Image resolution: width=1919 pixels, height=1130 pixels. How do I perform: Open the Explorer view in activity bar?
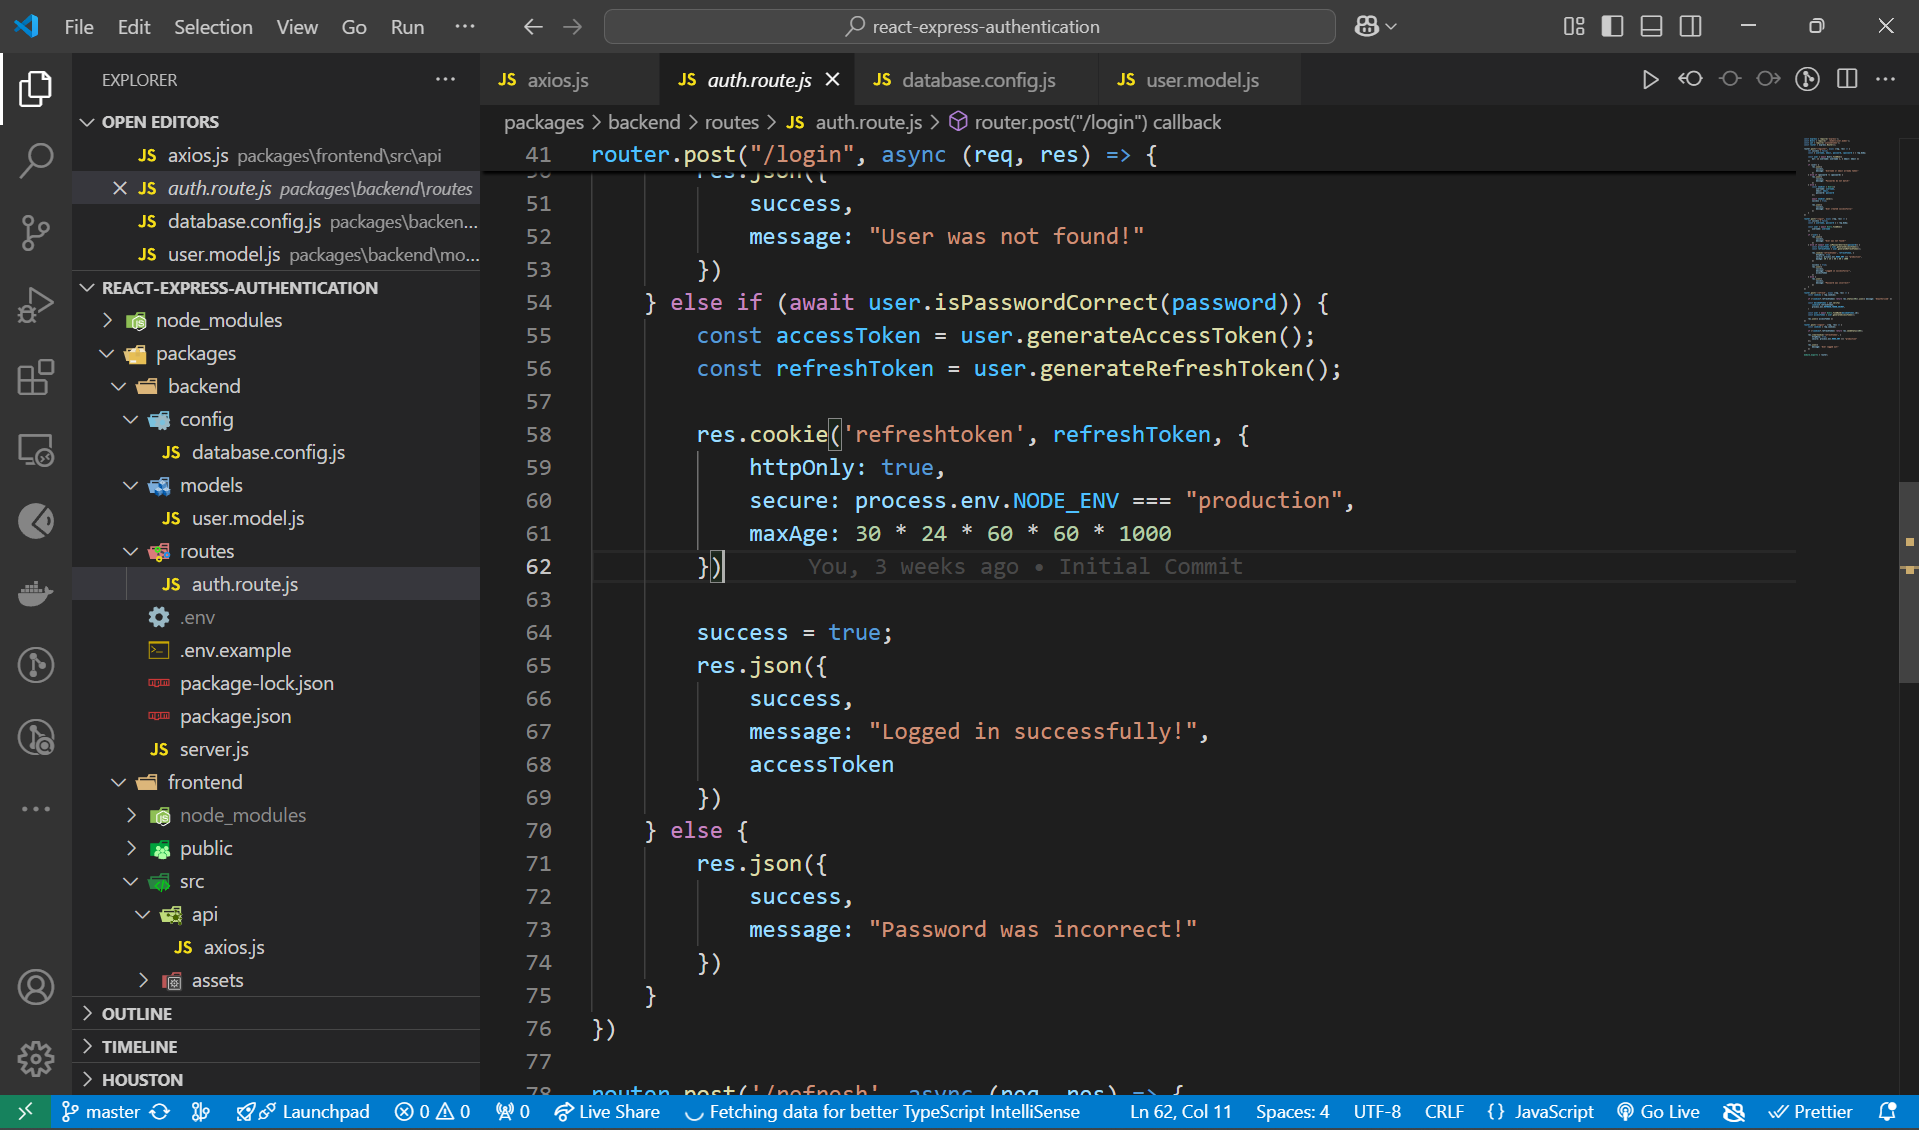point(36,89)
